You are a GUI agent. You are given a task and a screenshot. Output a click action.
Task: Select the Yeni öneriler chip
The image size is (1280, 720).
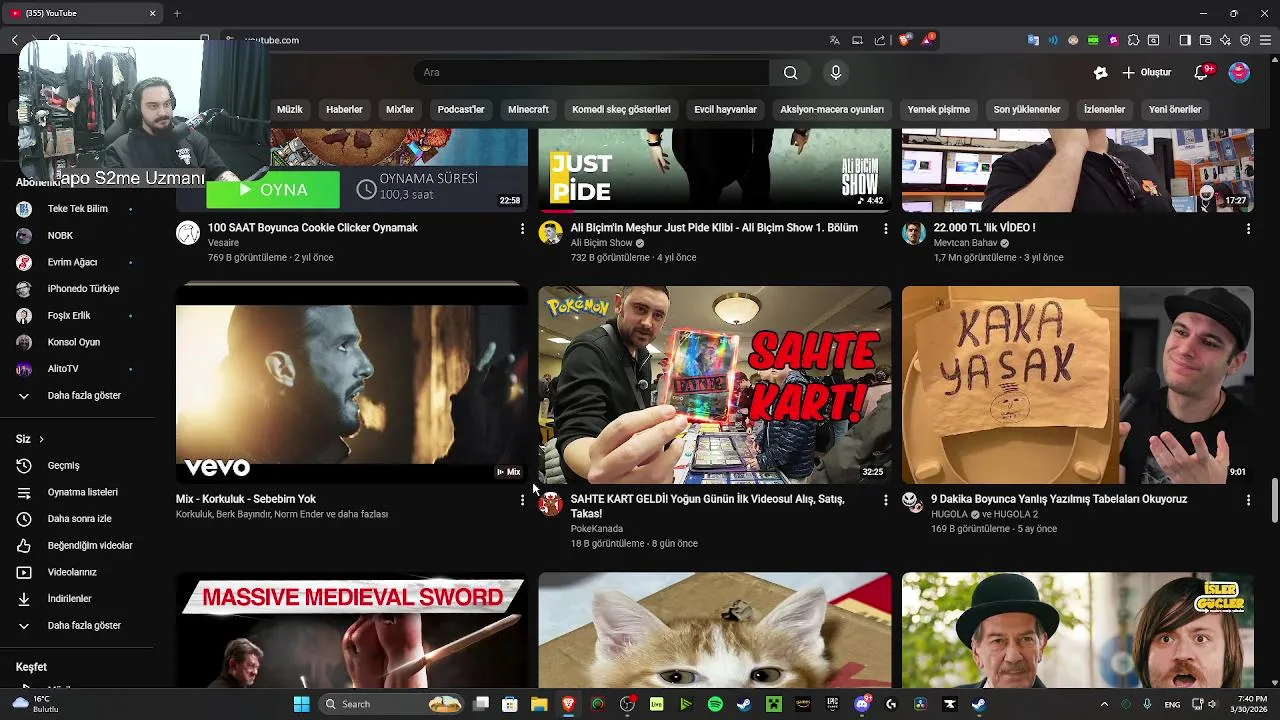pos(1175,109)
